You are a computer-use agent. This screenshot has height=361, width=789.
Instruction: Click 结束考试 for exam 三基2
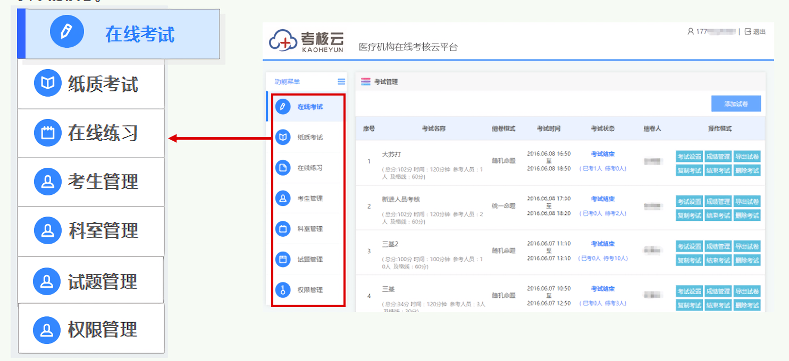[x=718, y=260]
